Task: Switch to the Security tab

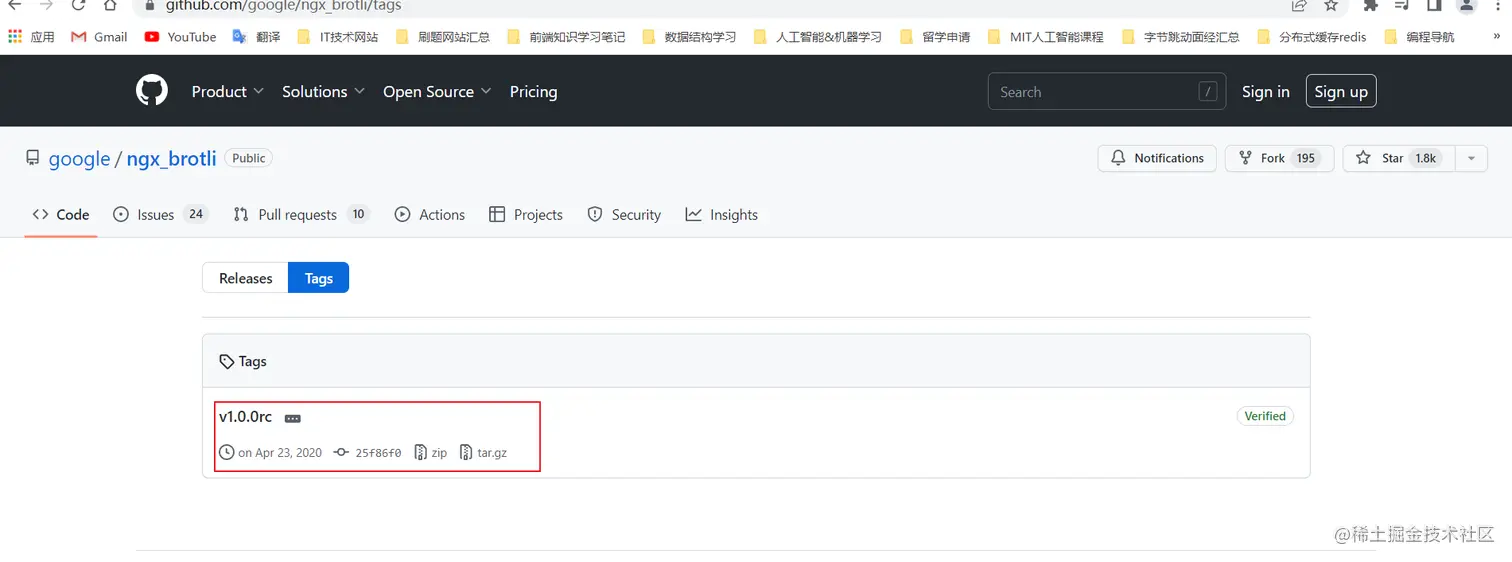Action: tap(624, 214)
